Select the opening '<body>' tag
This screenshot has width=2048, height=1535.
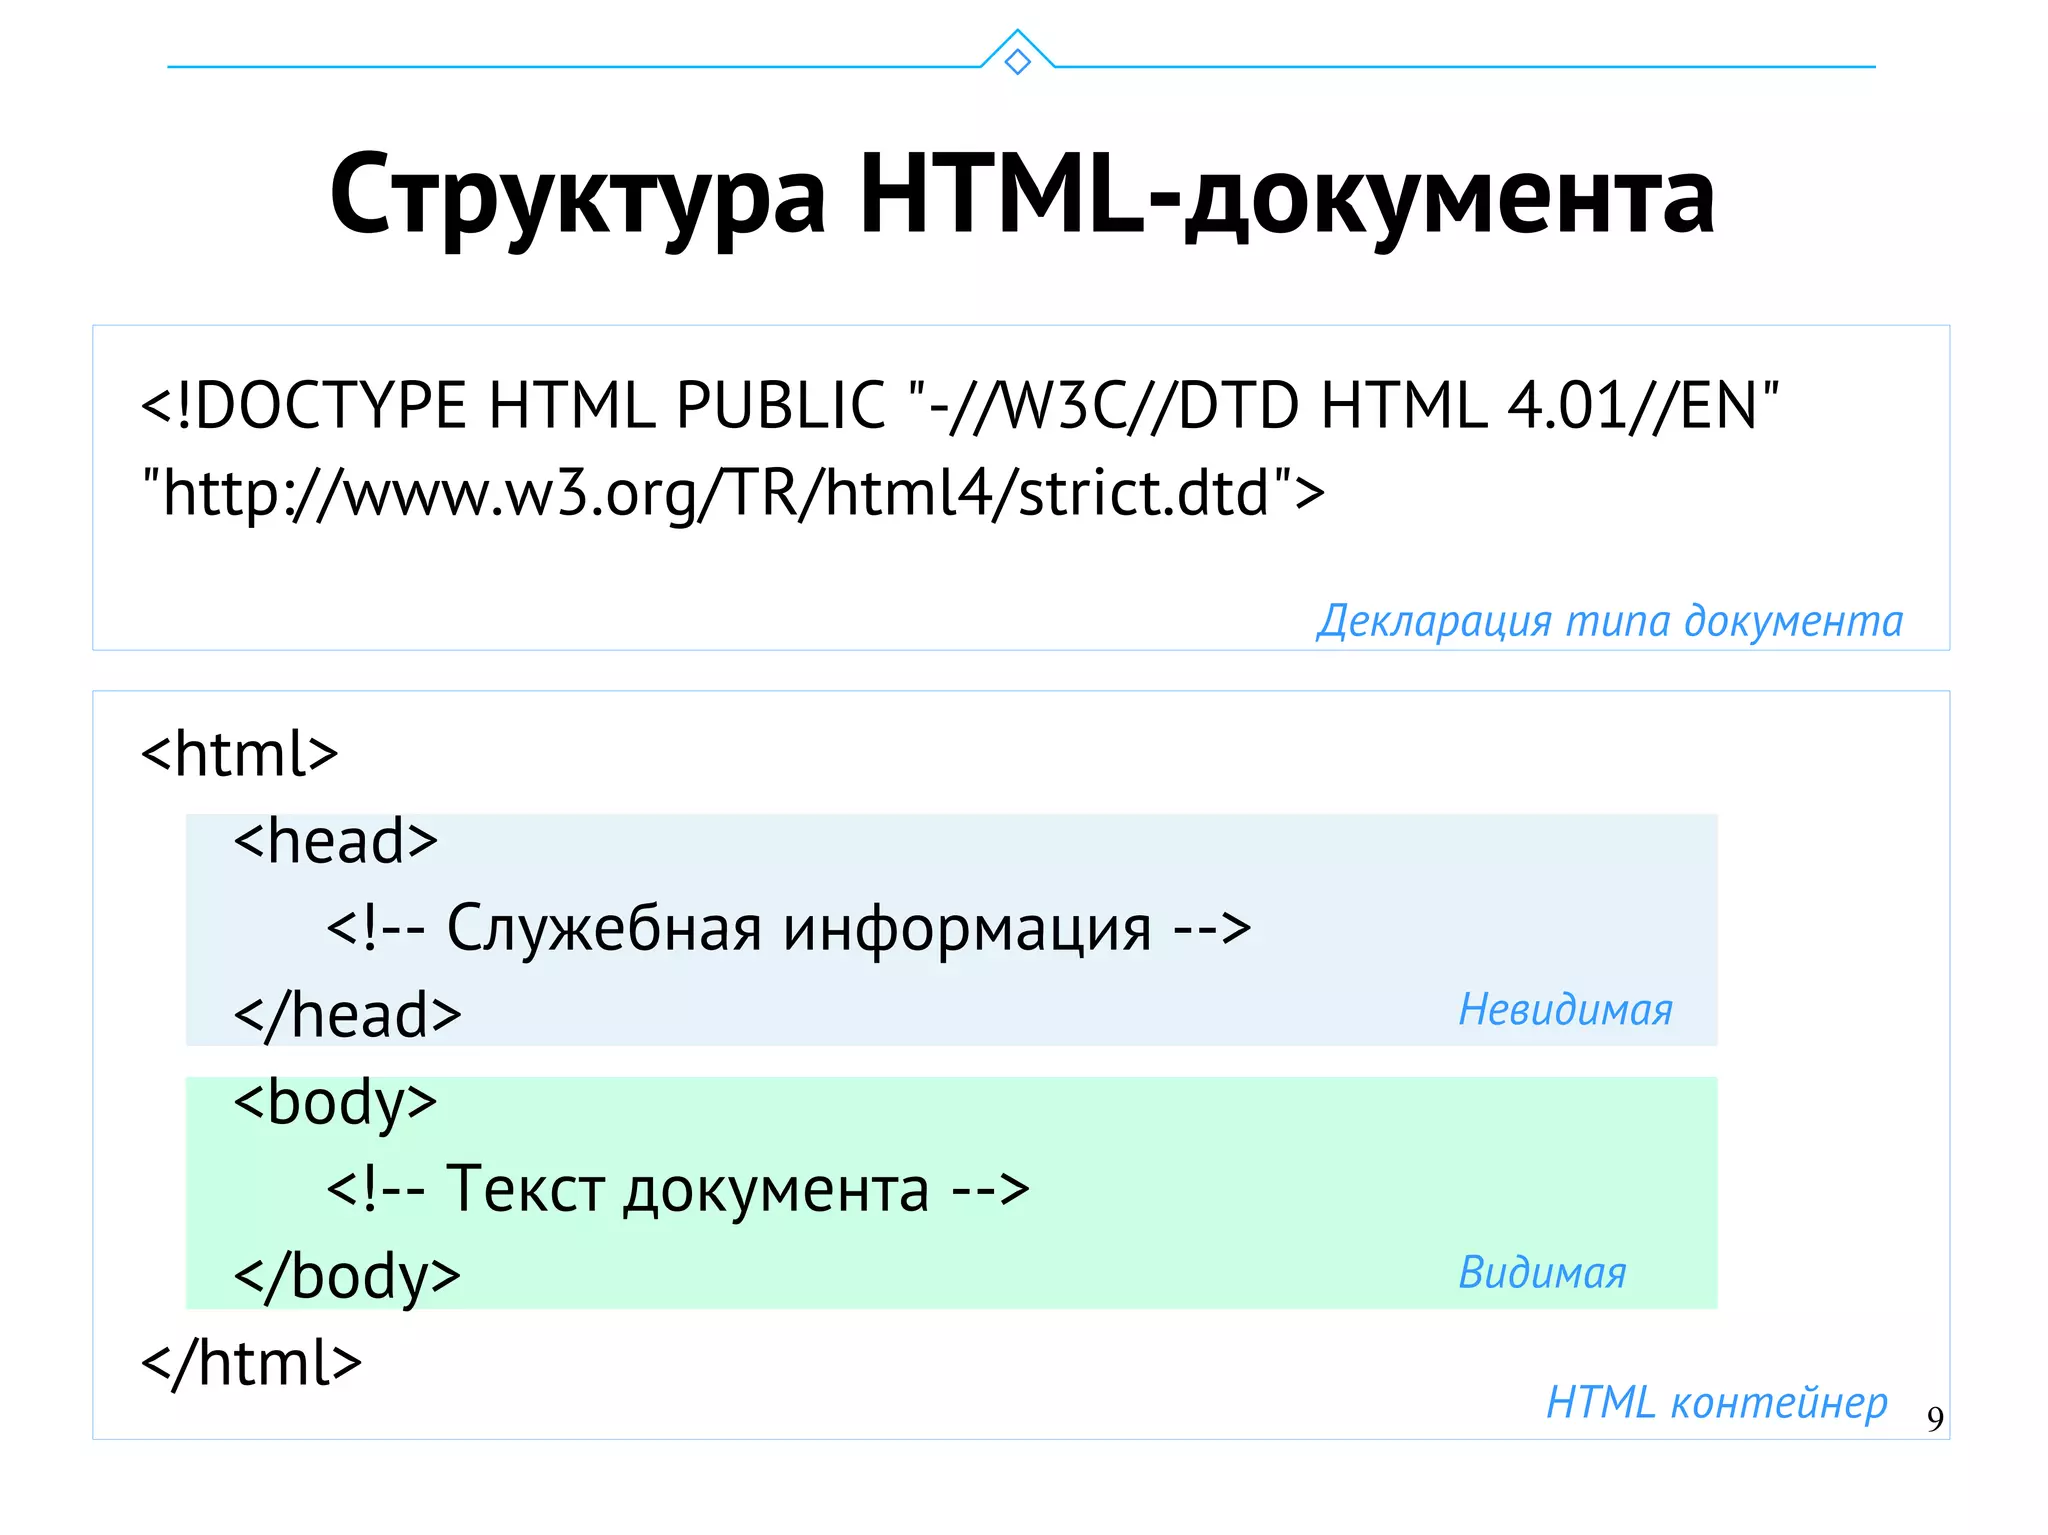click(335, 1104)
